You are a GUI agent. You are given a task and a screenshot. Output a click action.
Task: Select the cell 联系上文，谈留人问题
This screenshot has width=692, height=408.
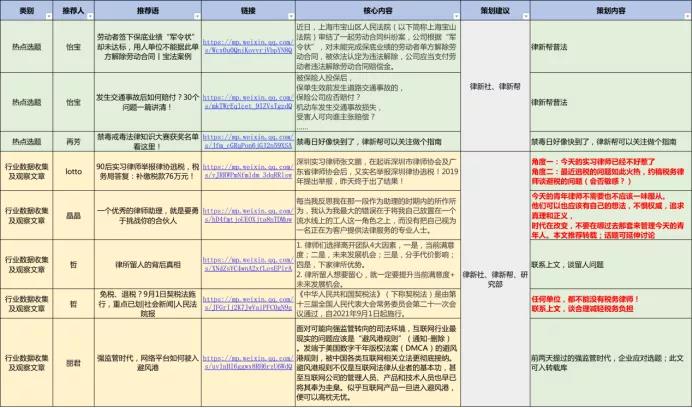(611, 264)
